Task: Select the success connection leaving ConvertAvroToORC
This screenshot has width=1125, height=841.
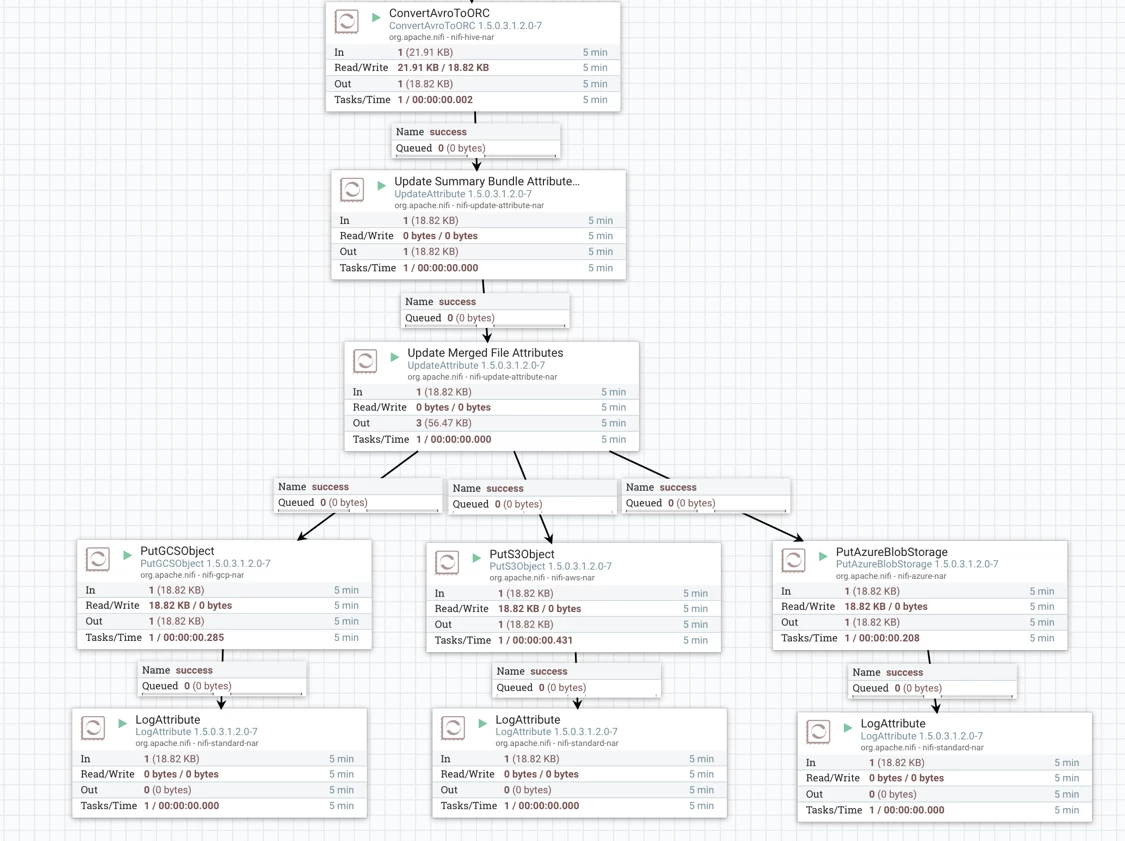Action: pyautogui.click(x=475, y=140)
